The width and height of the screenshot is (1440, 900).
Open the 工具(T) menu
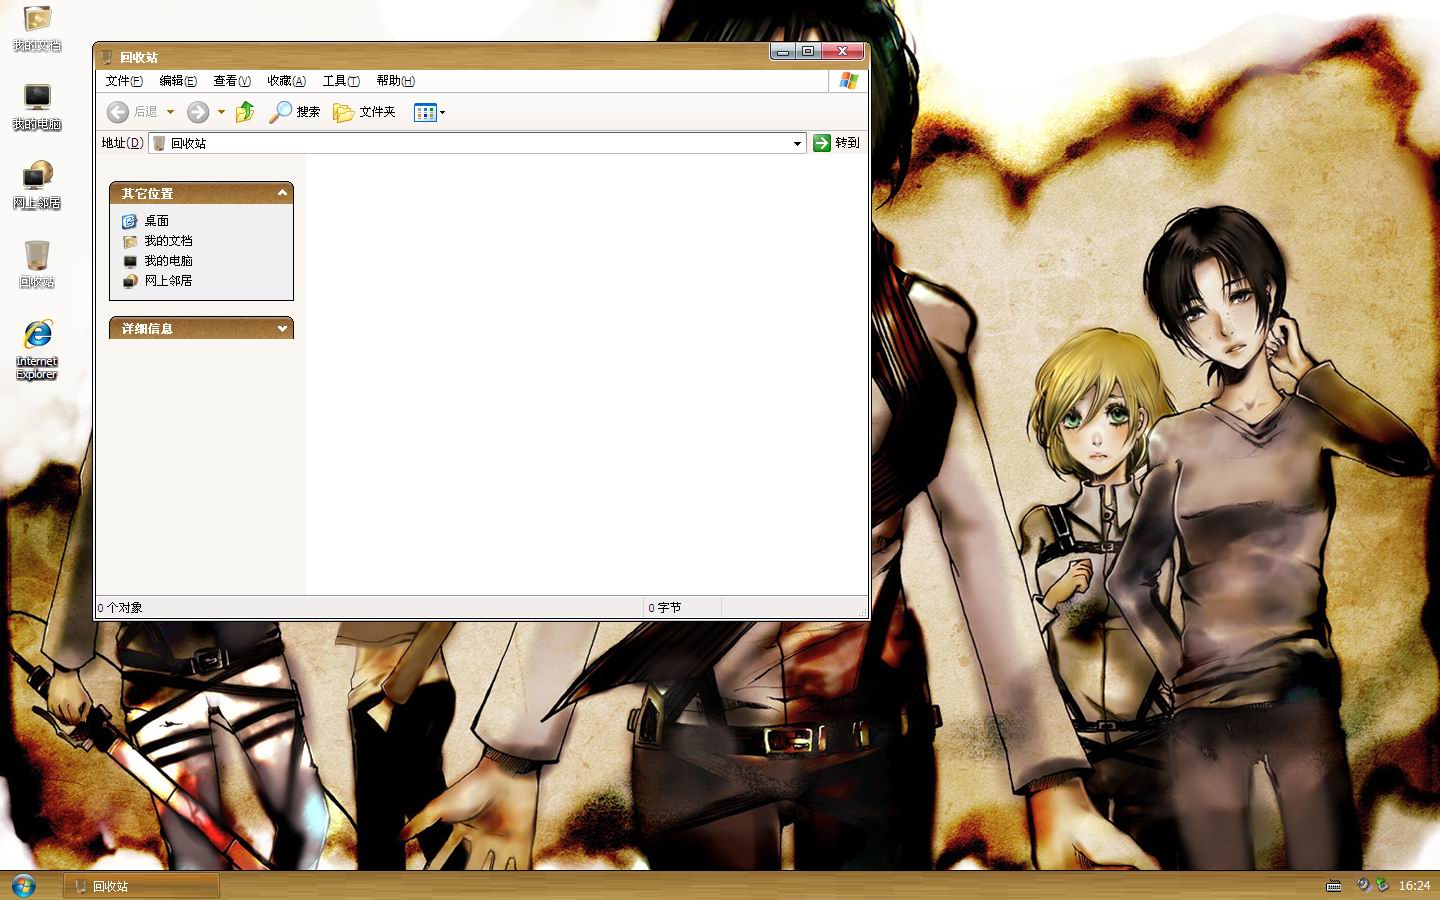coord(341,81)
